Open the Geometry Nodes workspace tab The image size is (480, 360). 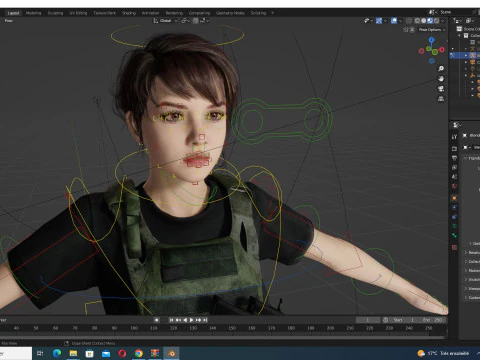tap(230, 13)
